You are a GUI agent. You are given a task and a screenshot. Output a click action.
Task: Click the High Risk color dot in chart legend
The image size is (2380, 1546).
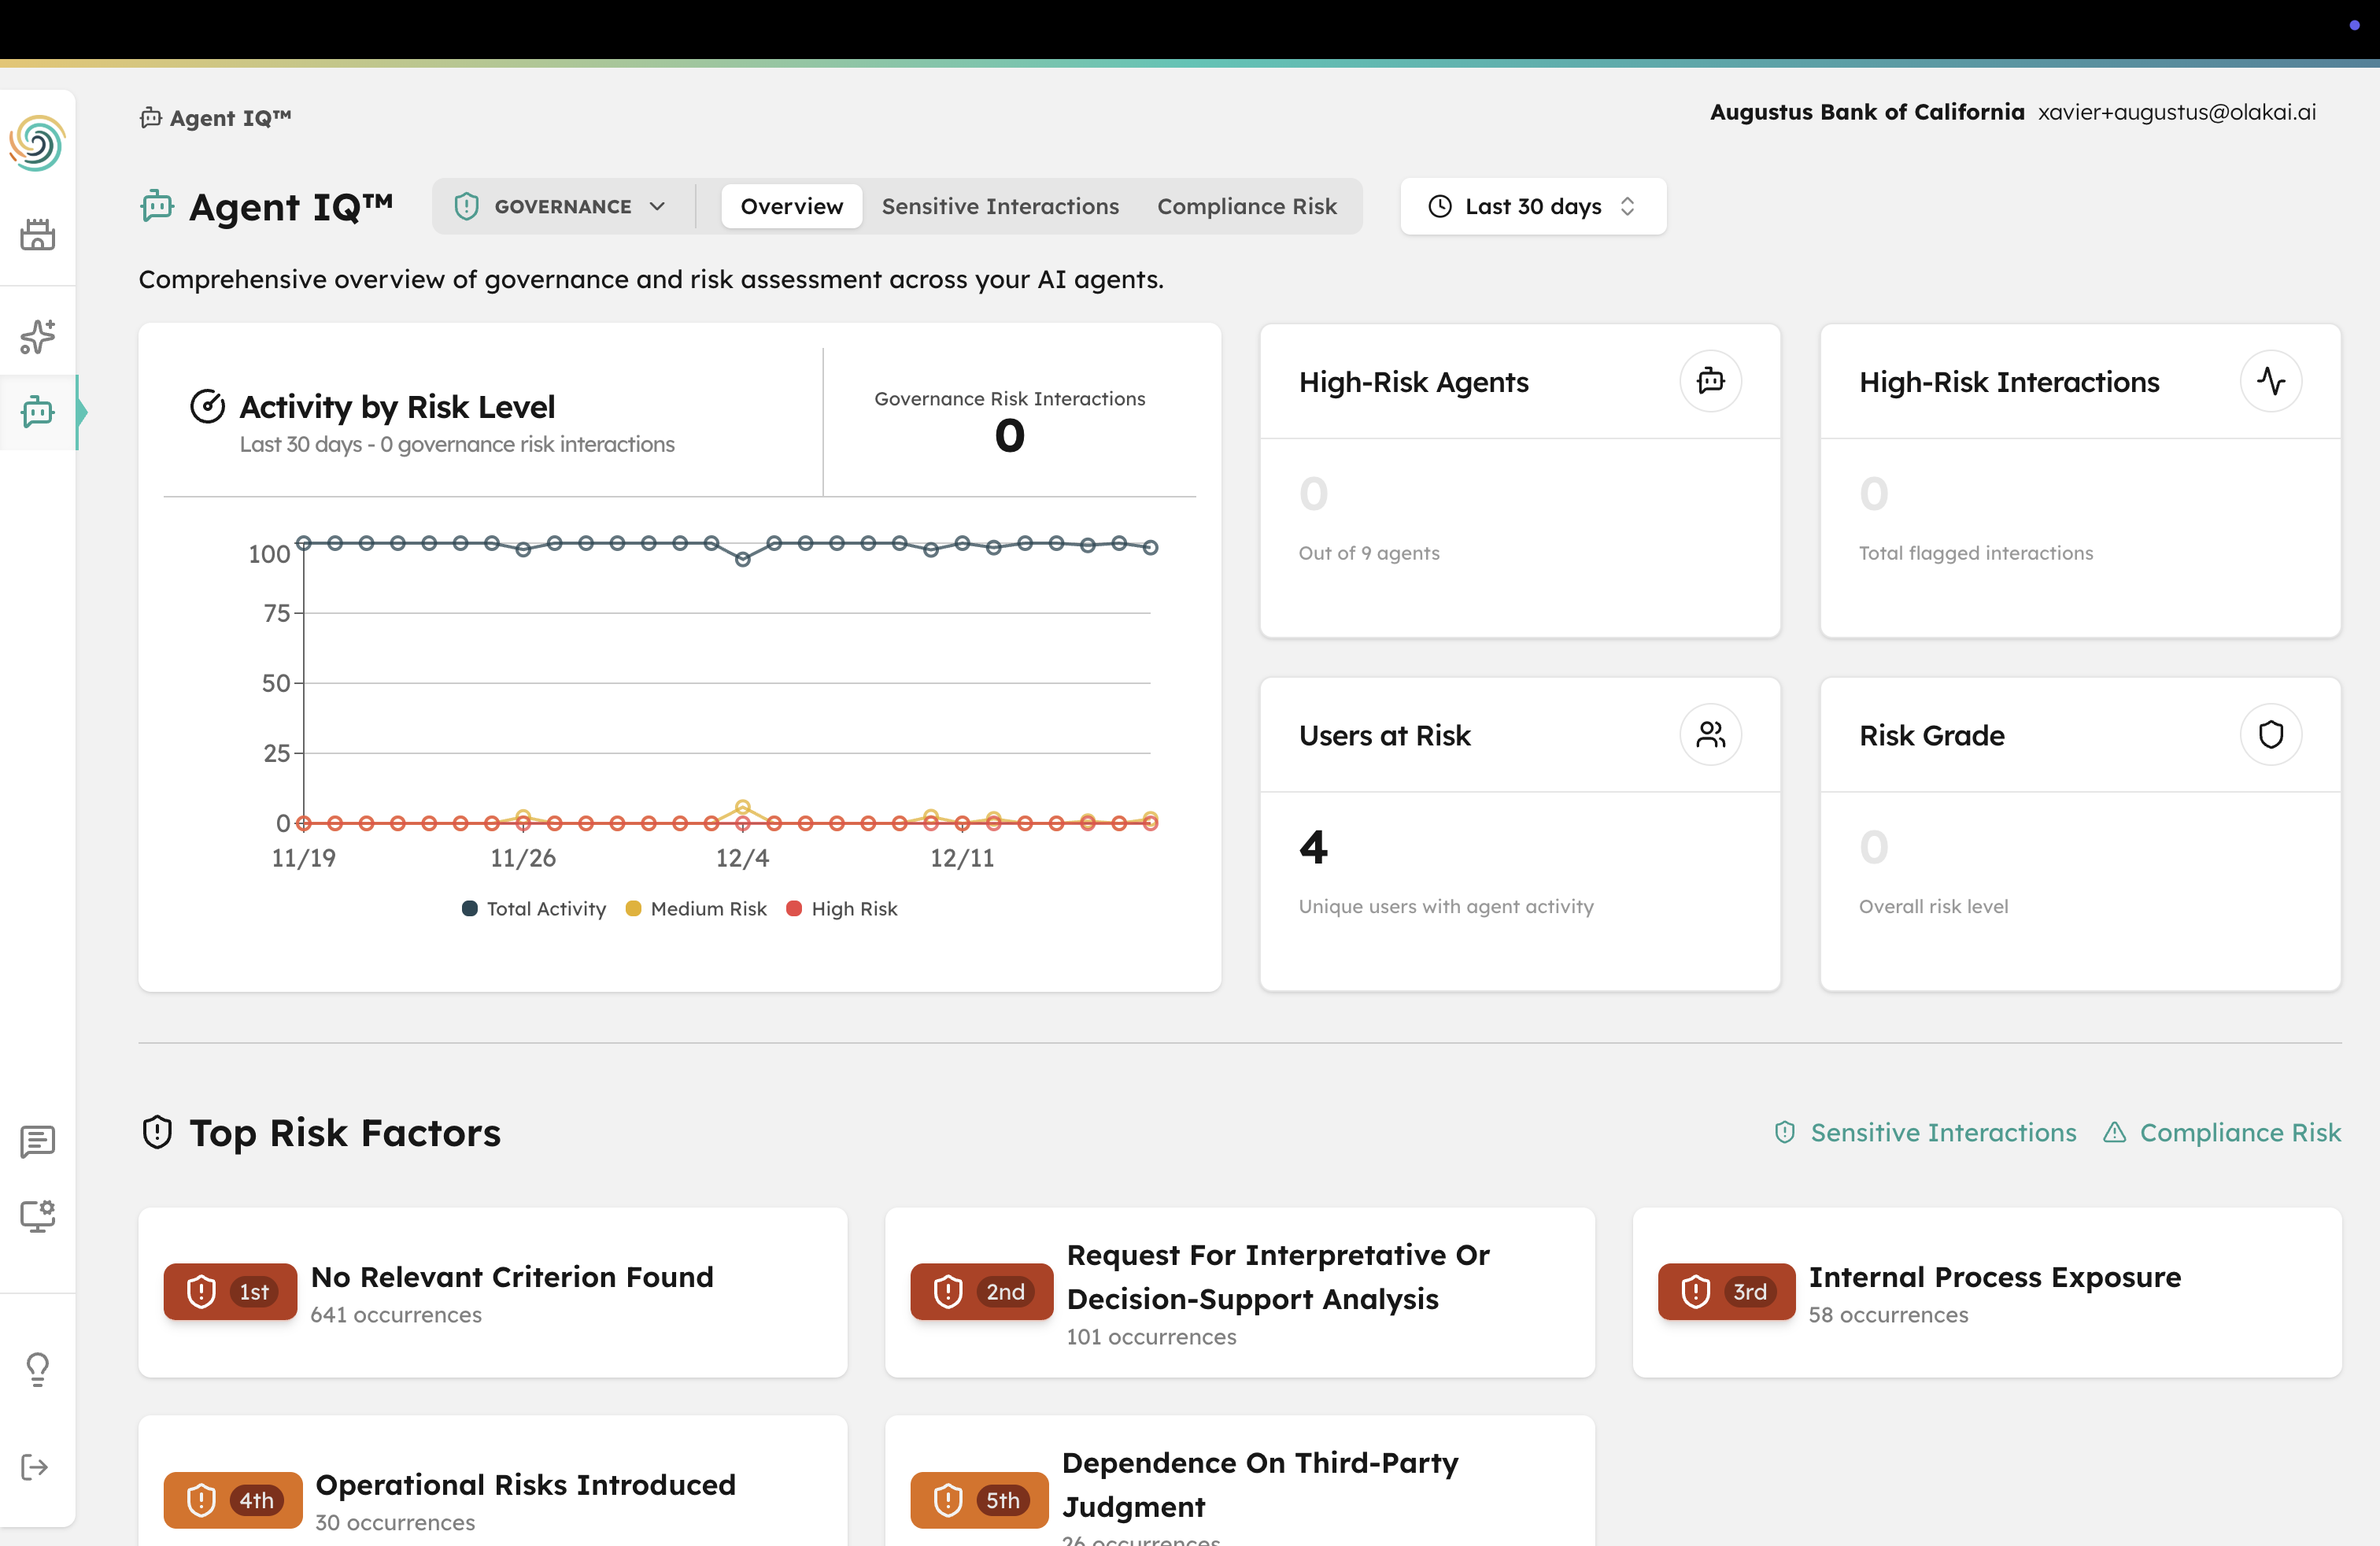coord(795,908)
